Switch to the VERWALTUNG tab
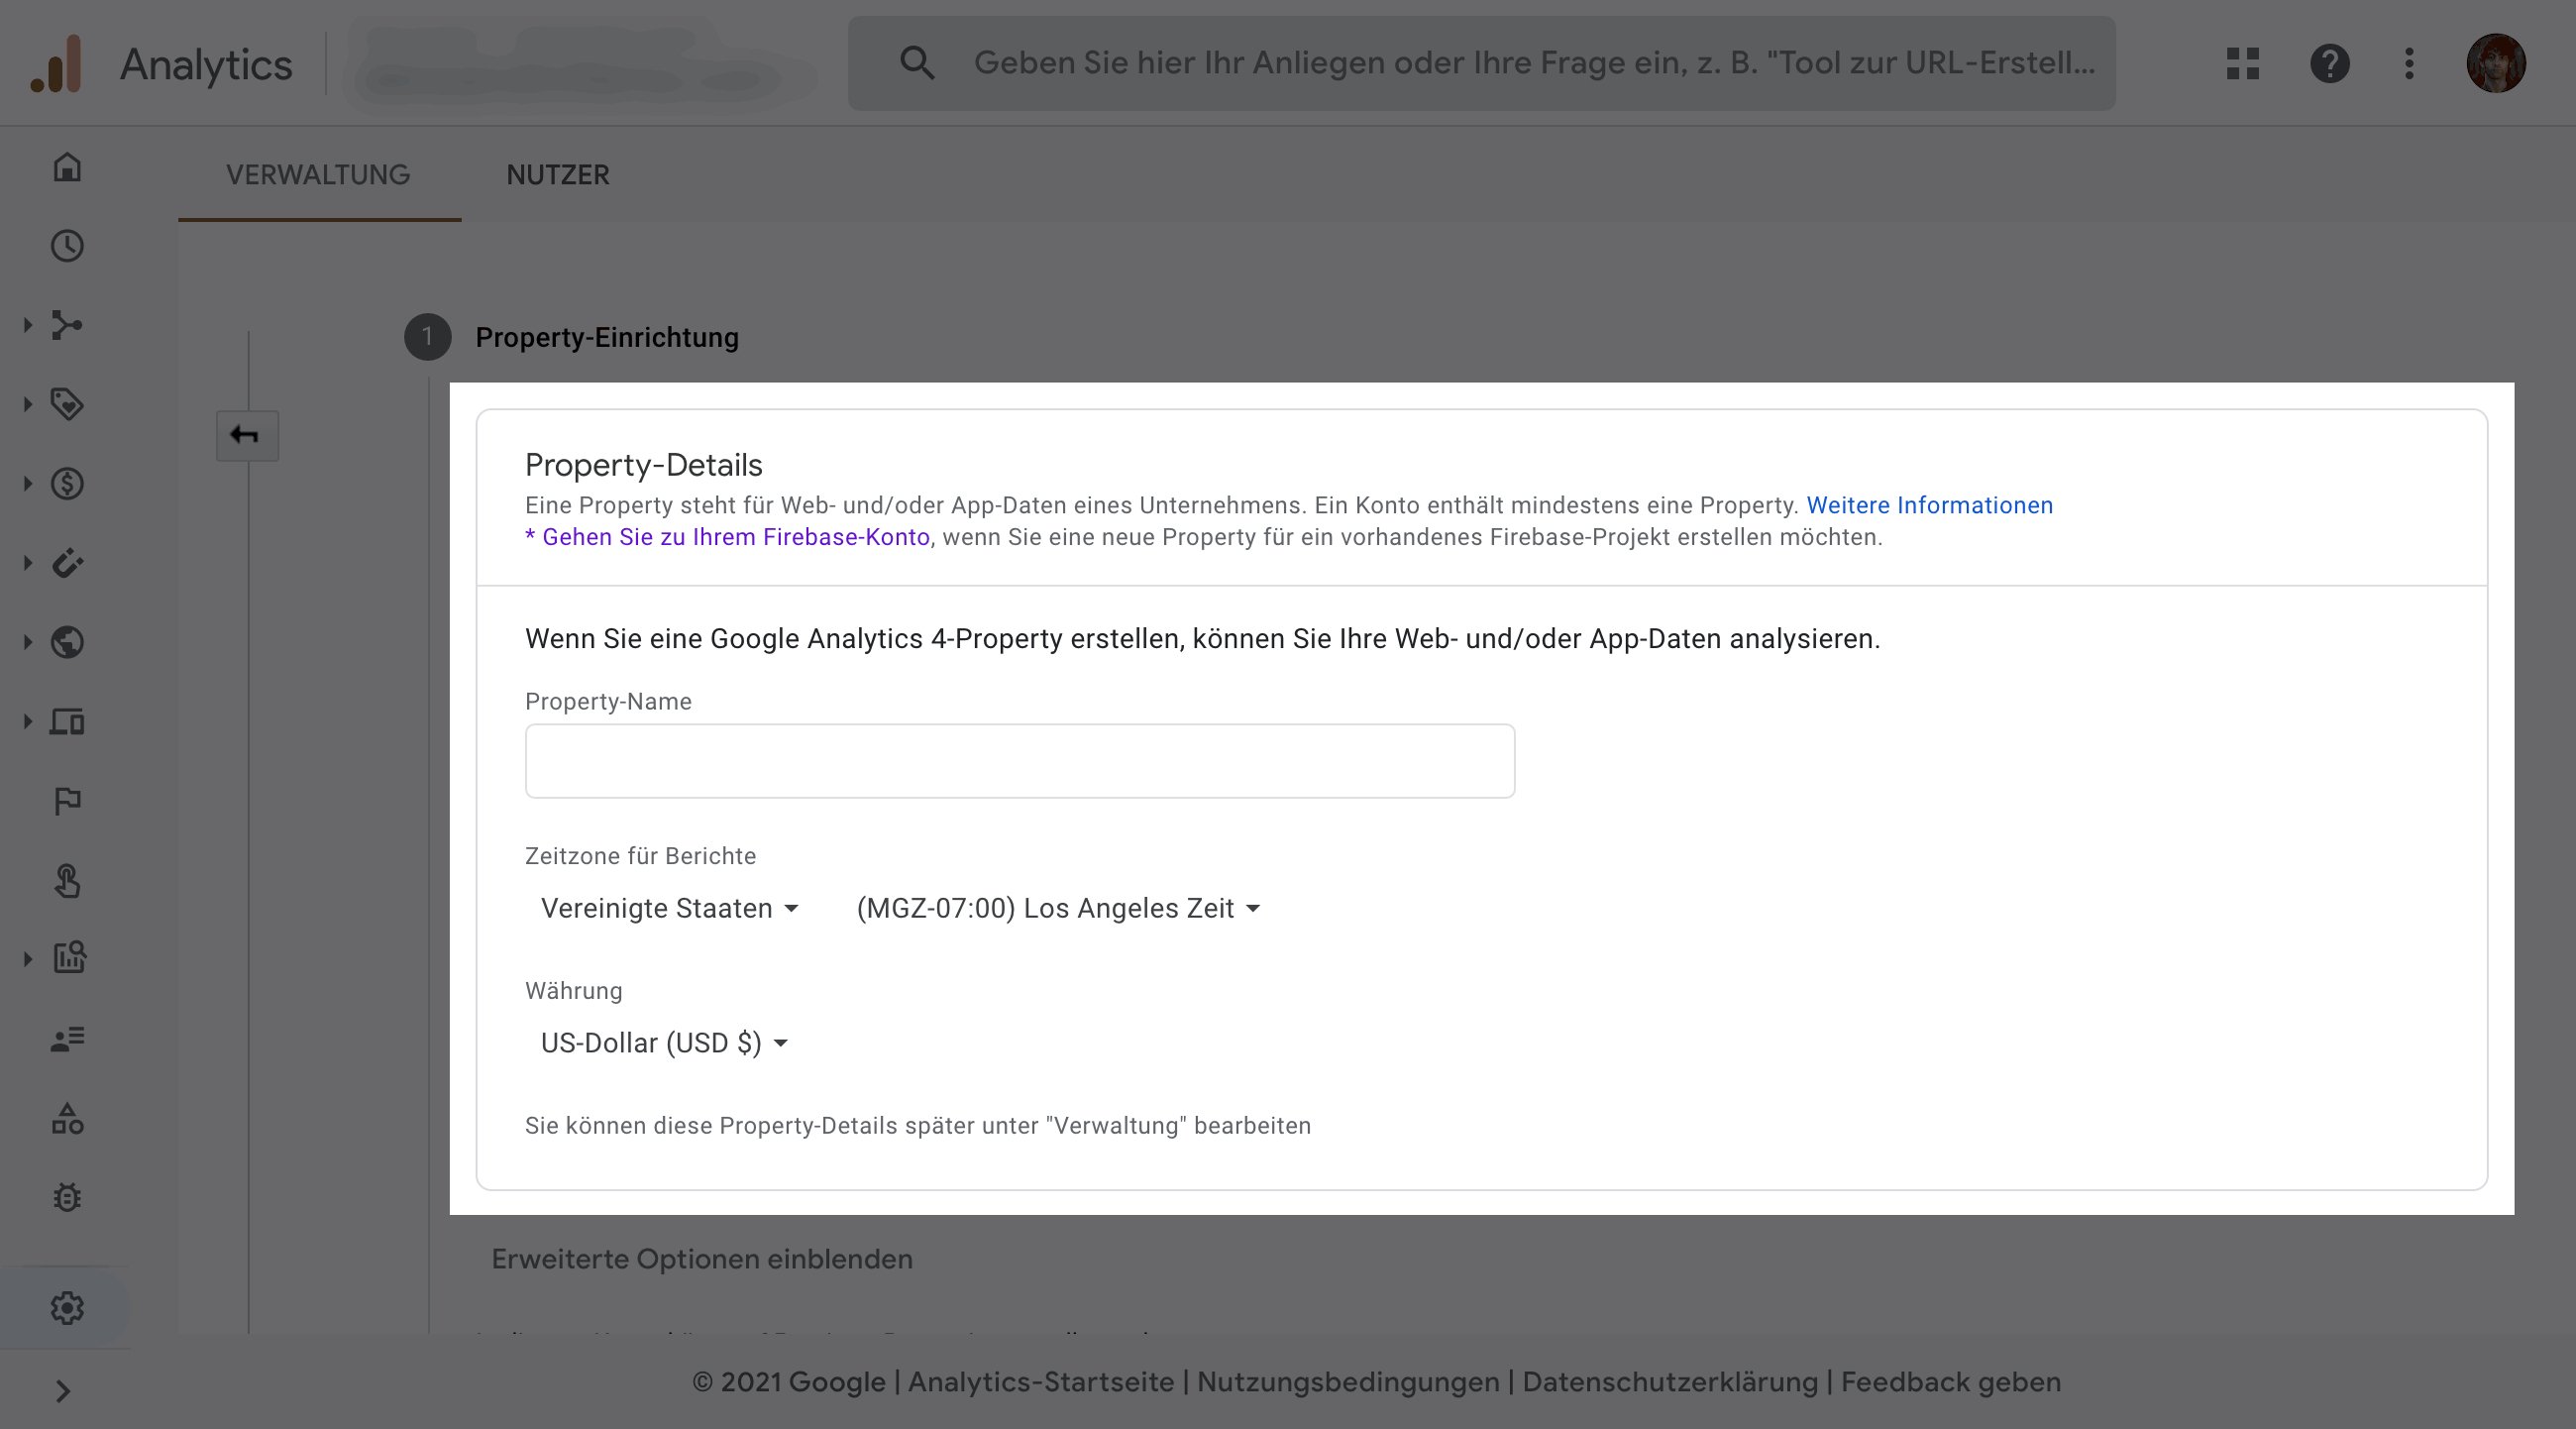The image size is (2576, 1429). (318, 174)
